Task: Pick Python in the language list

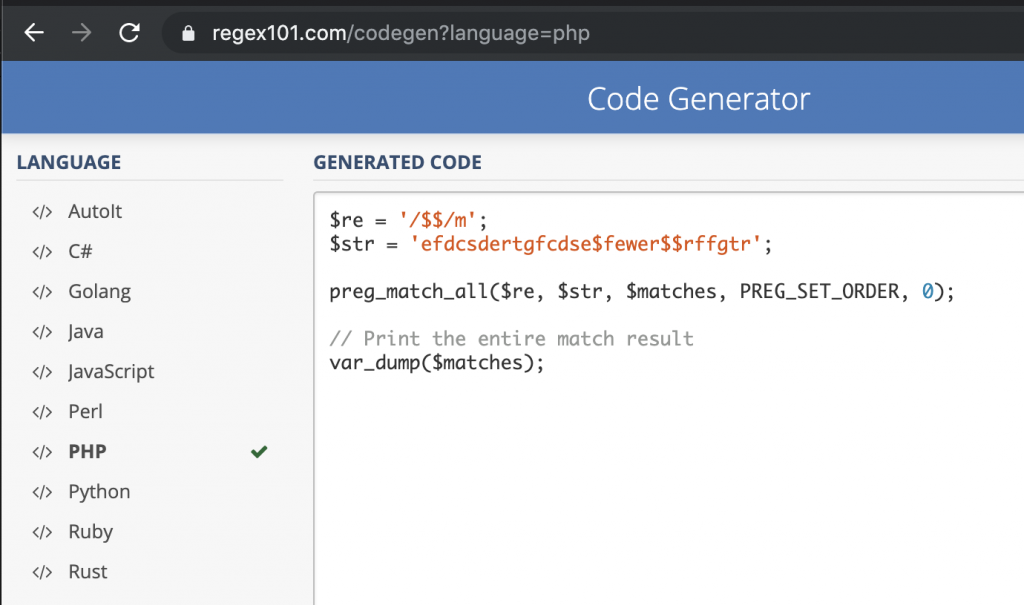Action: pos(99,492)
